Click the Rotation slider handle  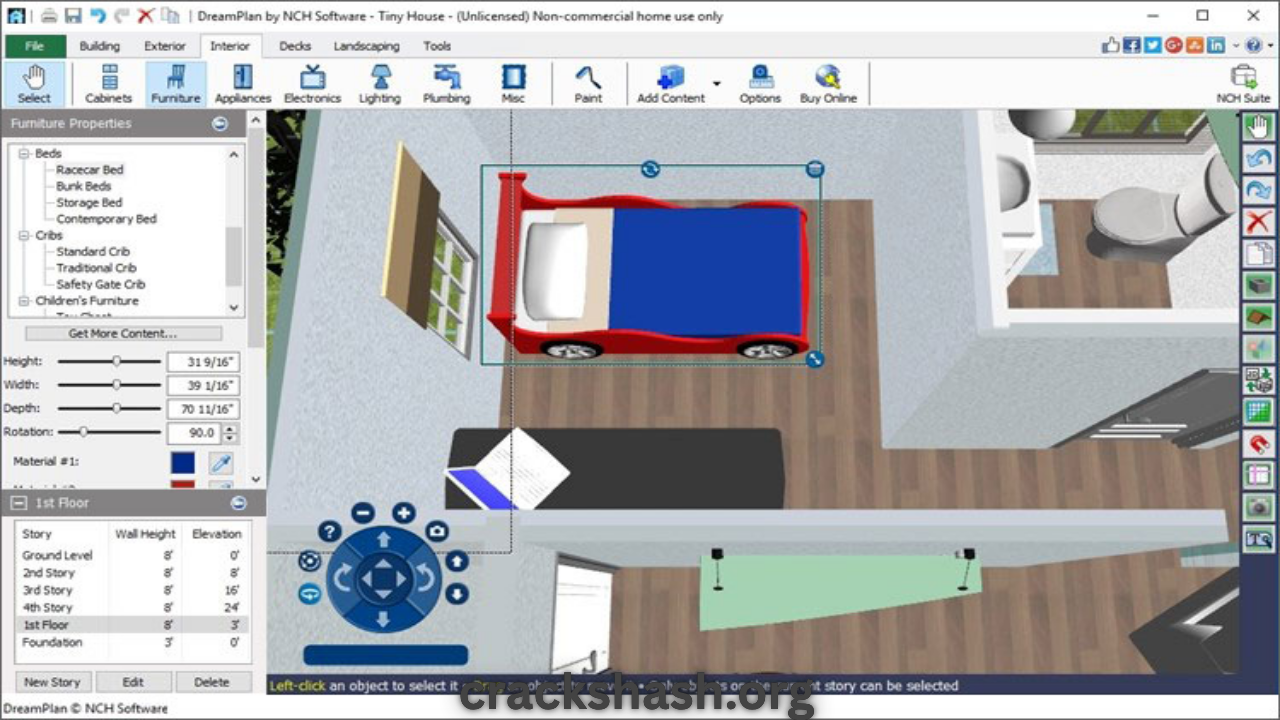tap(83, 432)
